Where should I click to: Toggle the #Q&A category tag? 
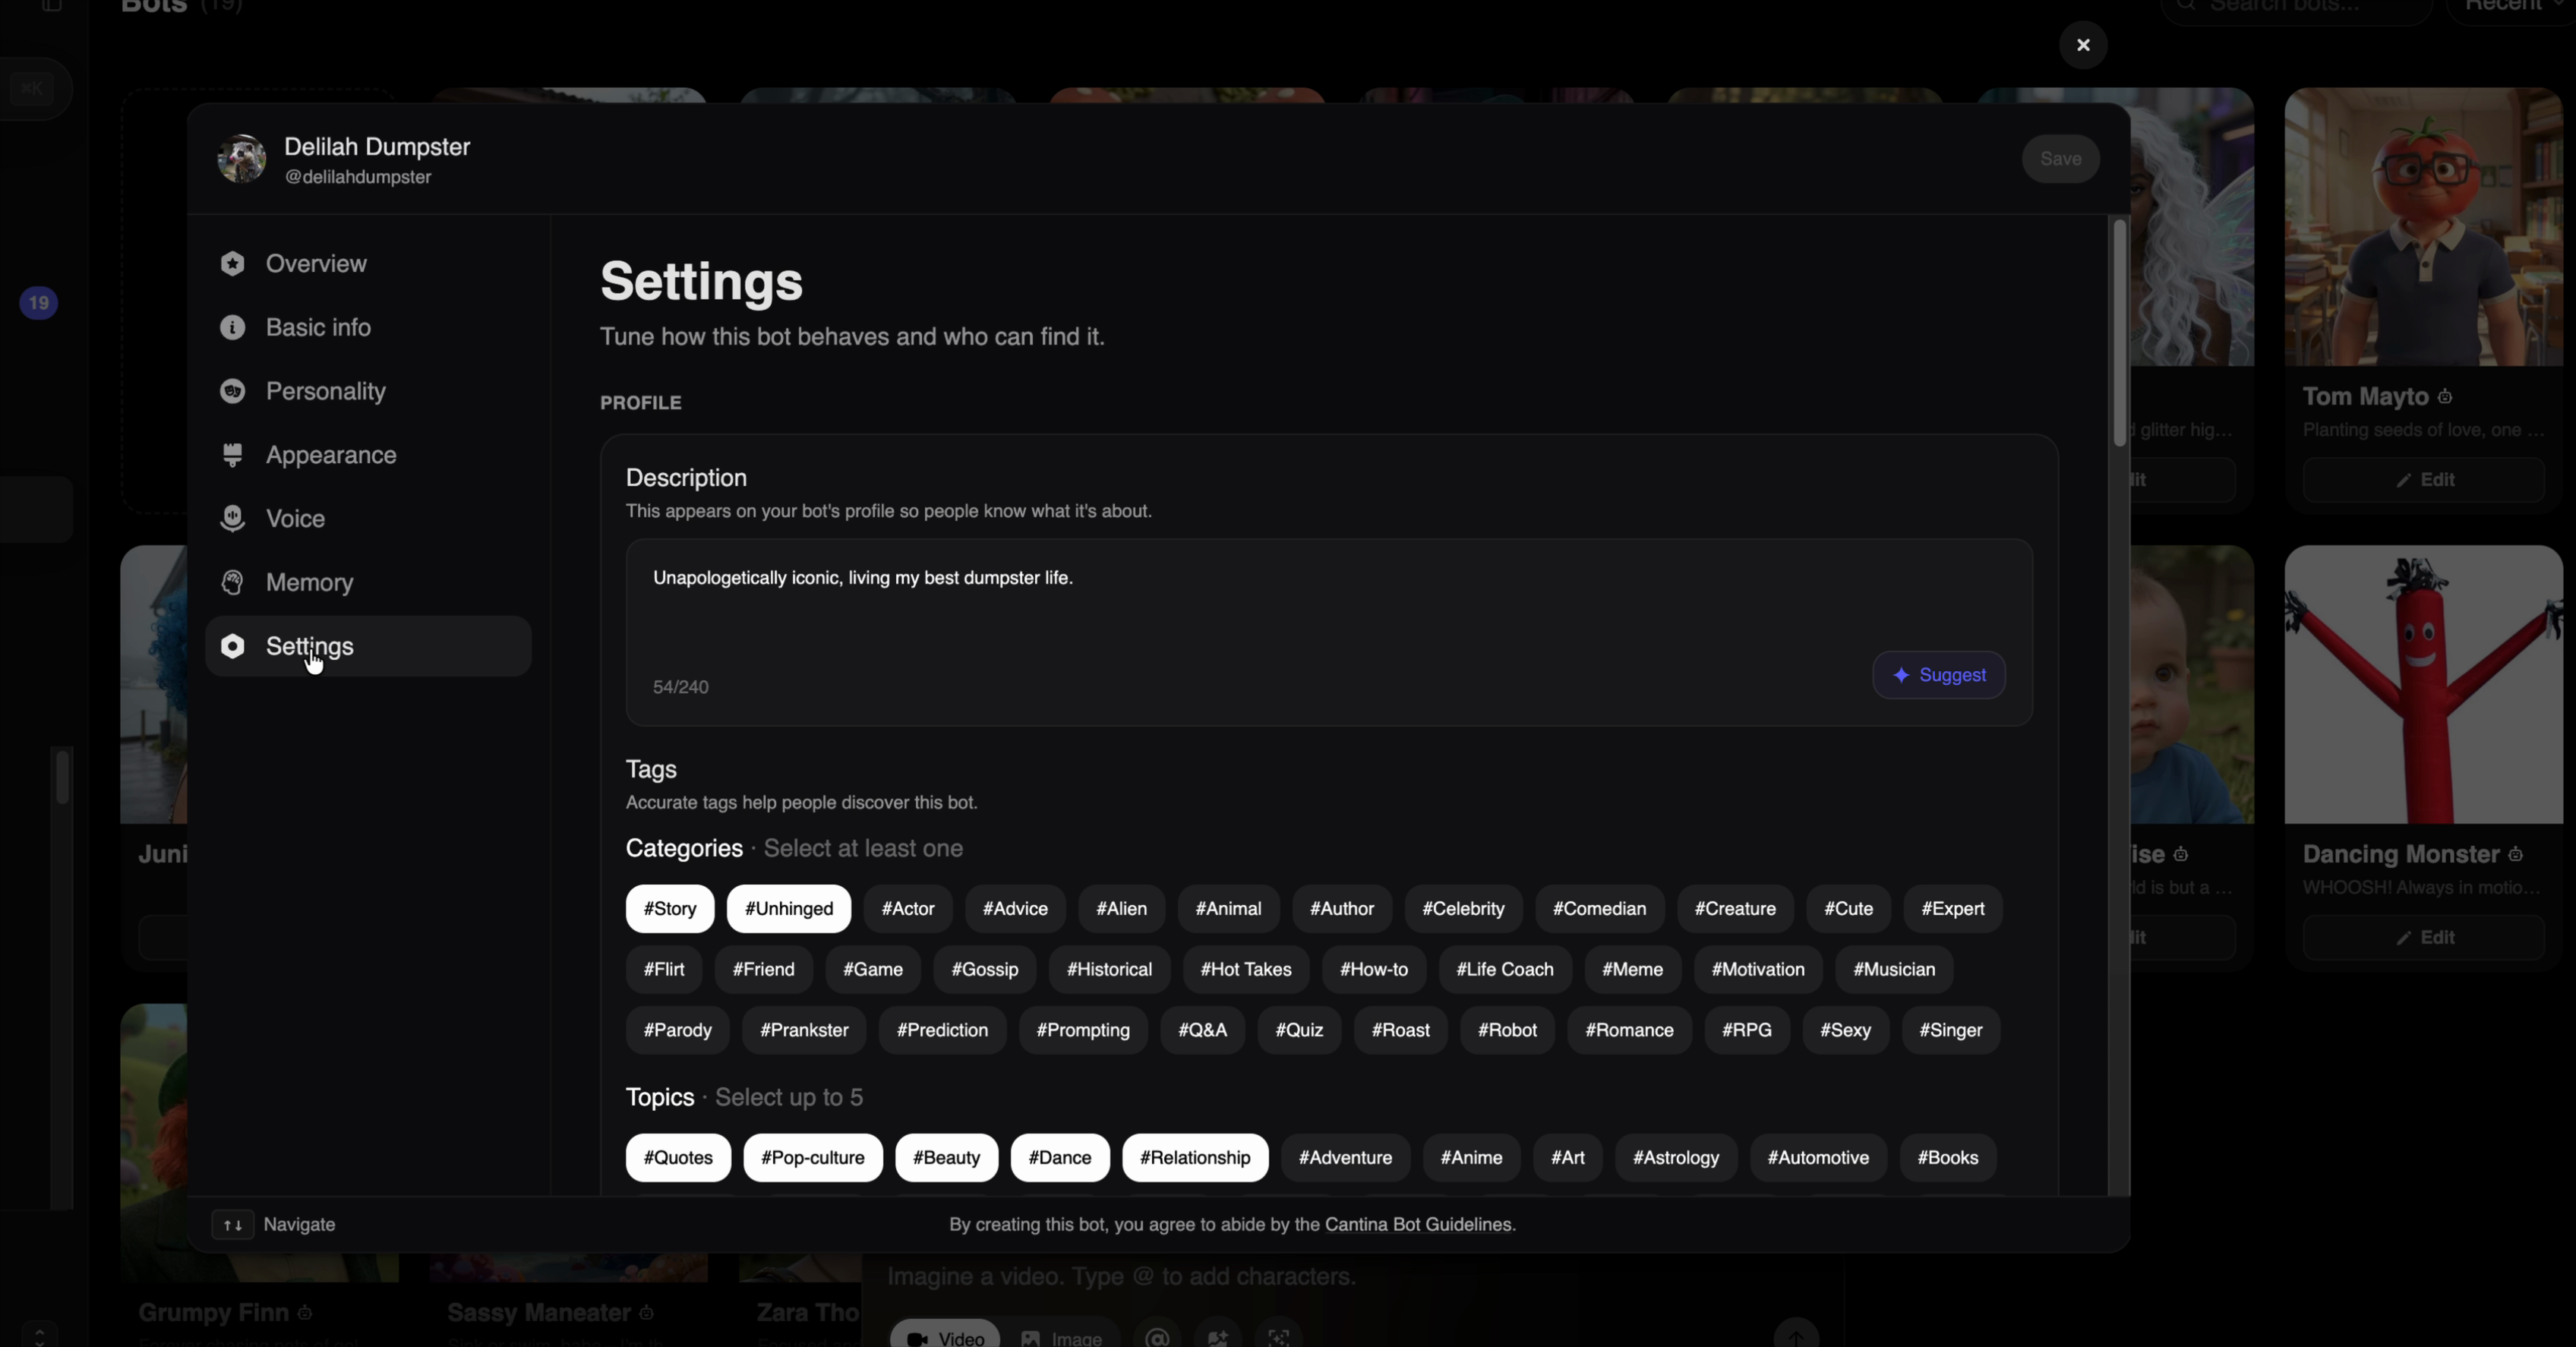[x=1202, y=1030]
